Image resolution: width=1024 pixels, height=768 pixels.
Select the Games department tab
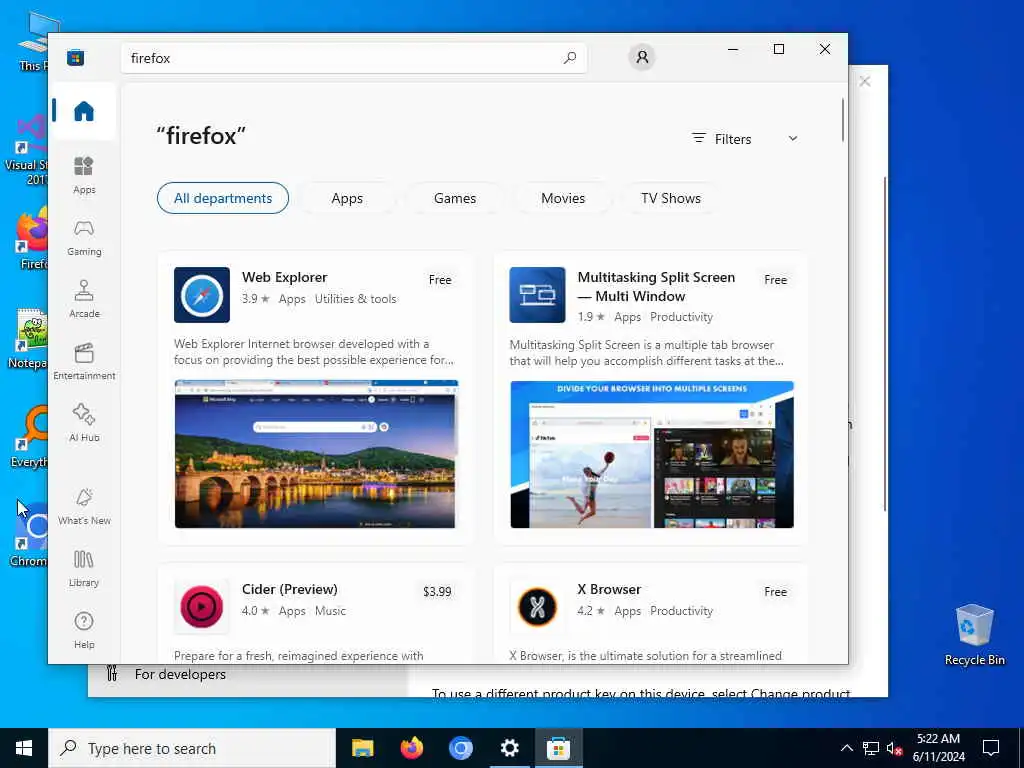pyautogui.click(x=455, y=198)
